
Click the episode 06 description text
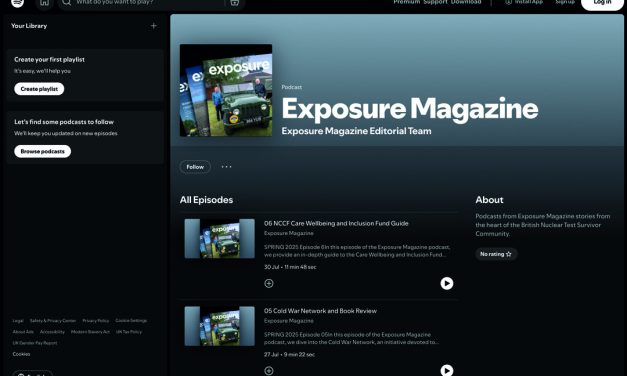[357, 251]
